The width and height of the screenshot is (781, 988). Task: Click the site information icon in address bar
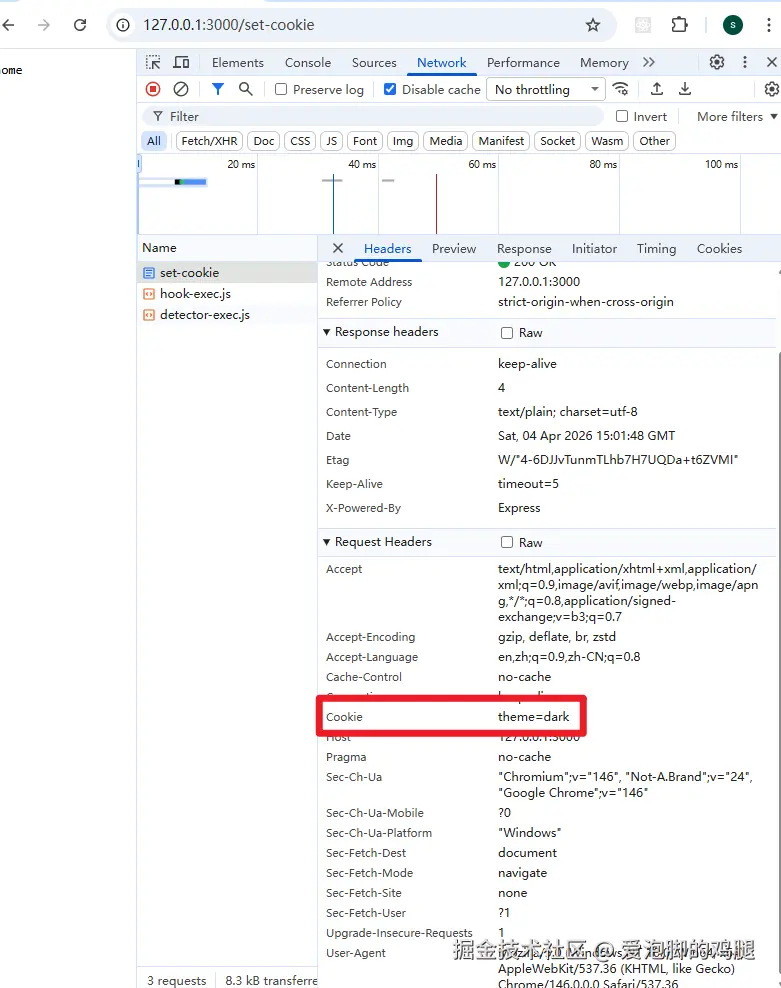pyautogui.click(x=123, y=25)
